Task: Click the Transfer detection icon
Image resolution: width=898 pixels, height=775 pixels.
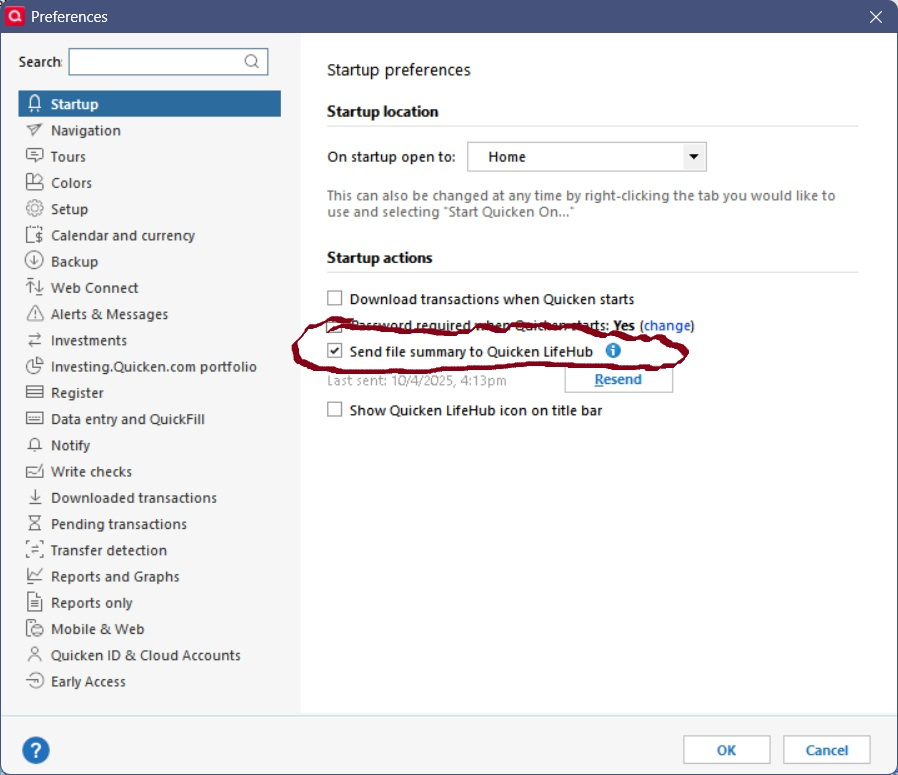Action: click(34, 550)
